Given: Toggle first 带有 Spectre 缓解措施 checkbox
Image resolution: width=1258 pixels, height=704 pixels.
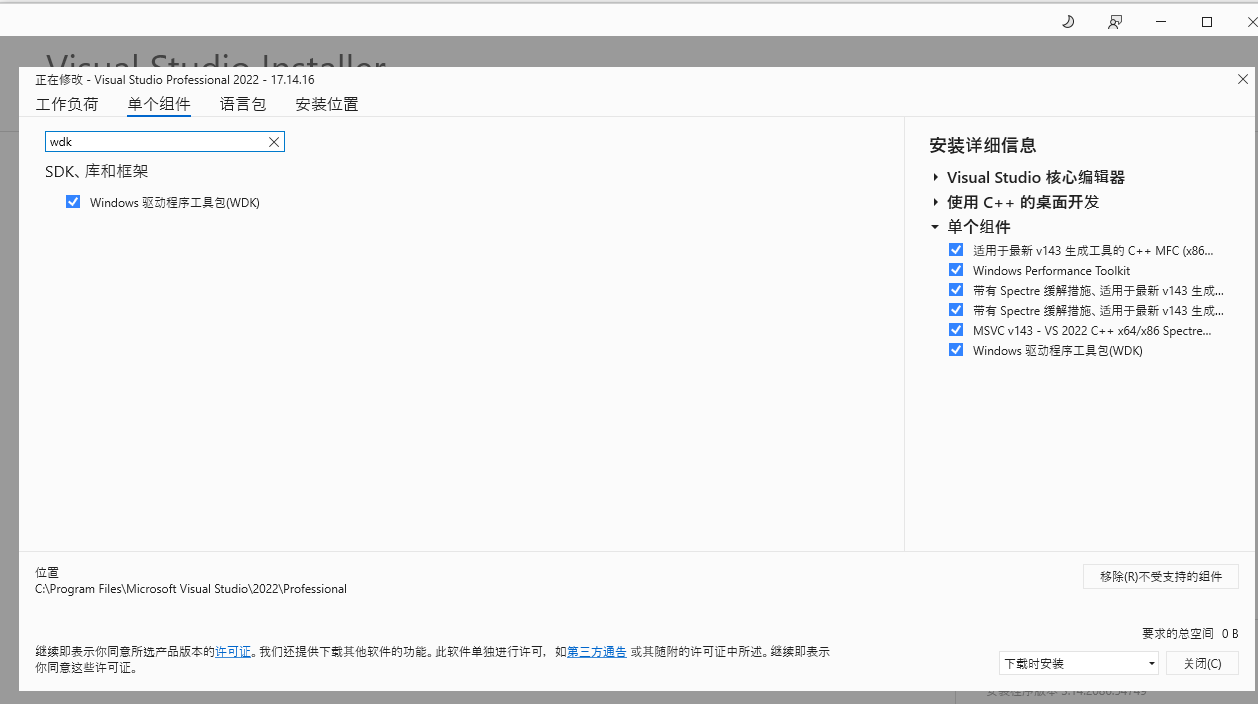Looking at the screenshot, I should point(956,290).
